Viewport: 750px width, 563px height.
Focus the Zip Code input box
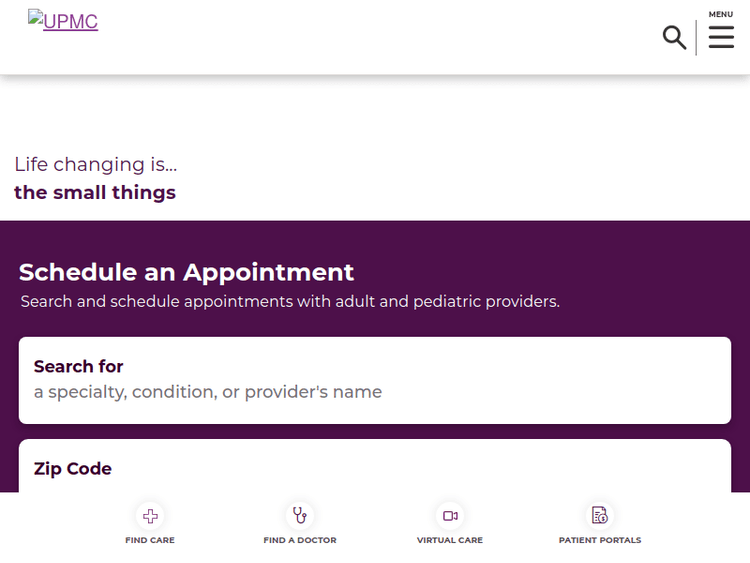point(374,482)
